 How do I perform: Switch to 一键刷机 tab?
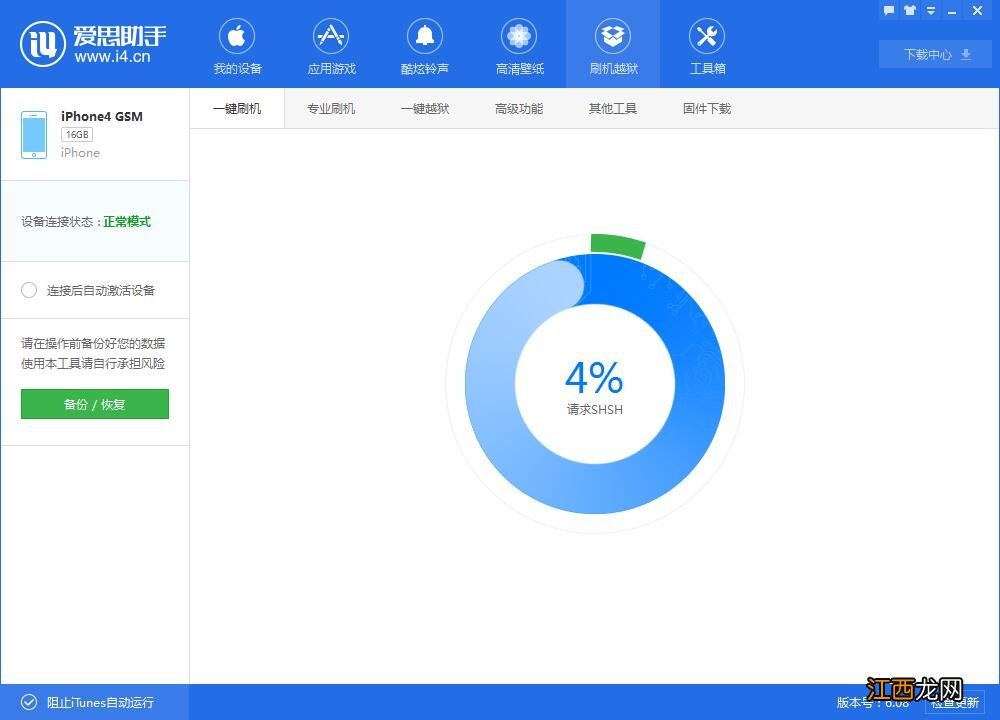[237, 108]
